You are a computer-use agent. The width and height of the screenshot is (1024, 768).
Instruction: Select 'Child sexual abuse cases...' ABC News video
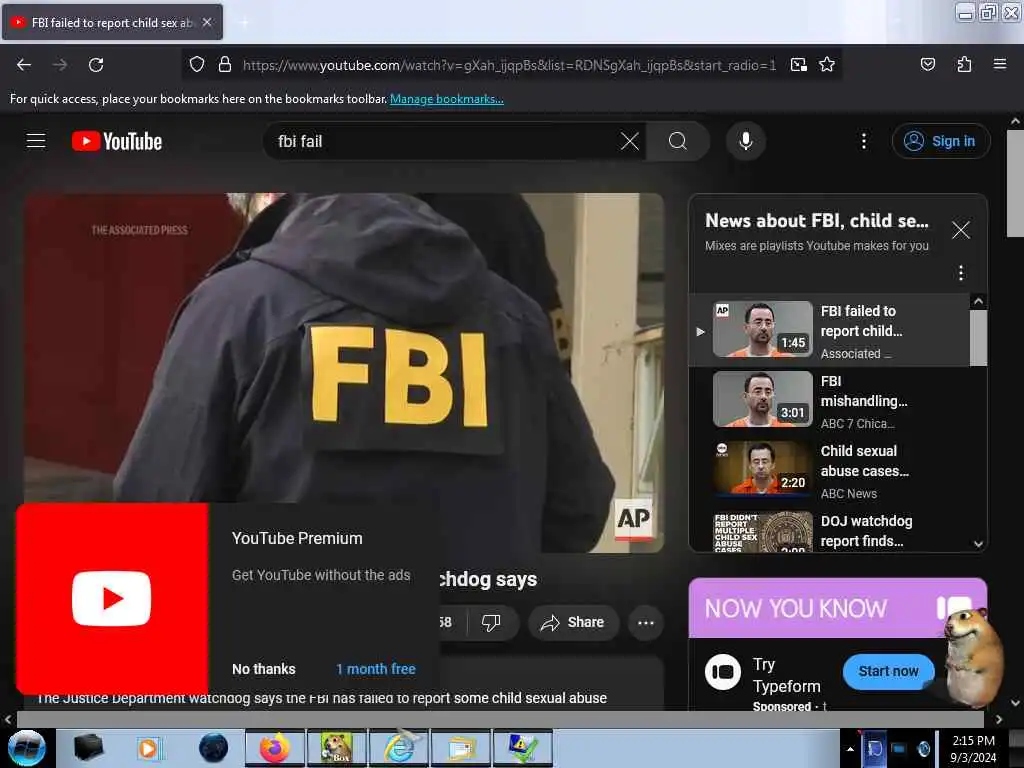[x=829, y=470]
